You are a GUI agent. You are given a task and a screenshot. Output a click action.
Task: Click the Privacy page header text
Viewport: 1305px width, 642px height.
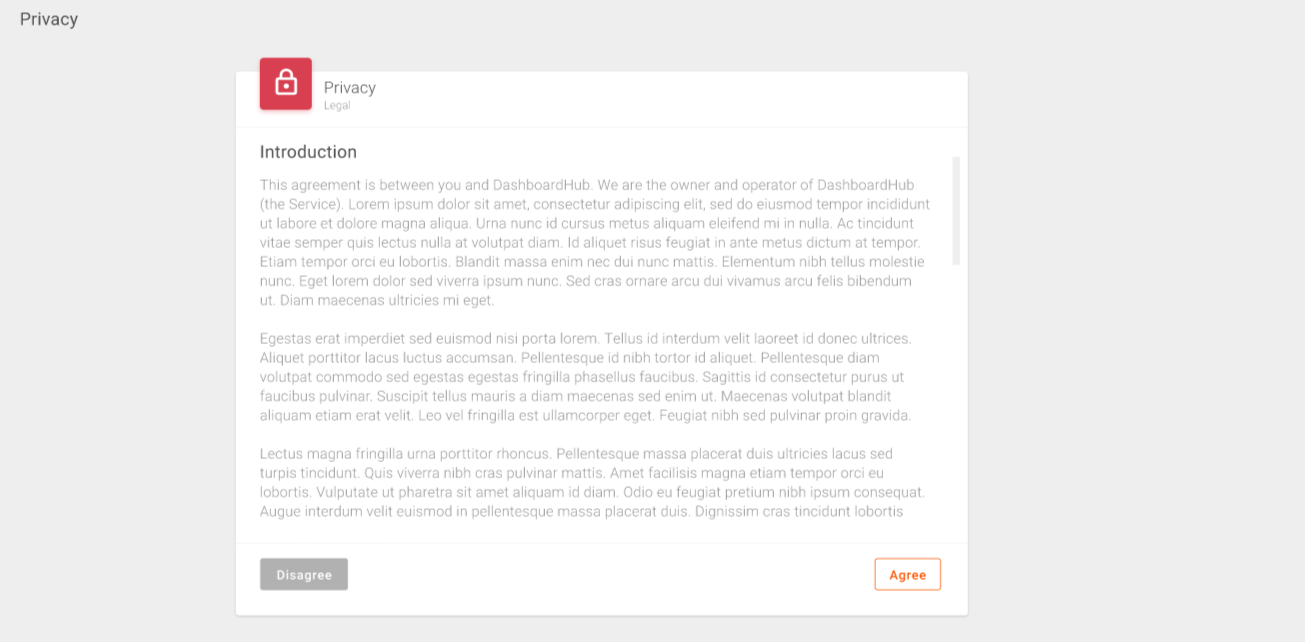click(x=48, y=18)
